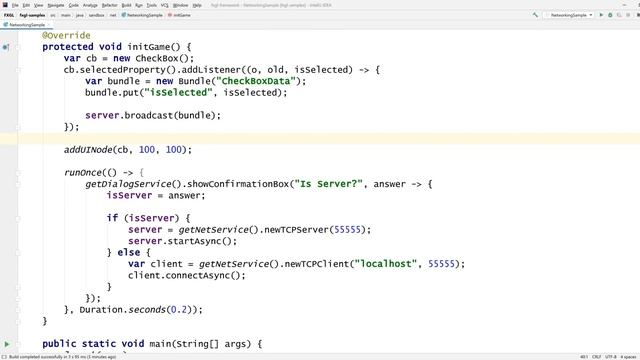Click the @Override annotation
Image resolution: width=640 pixels, height=360 pixels.
tap(66, 36)
